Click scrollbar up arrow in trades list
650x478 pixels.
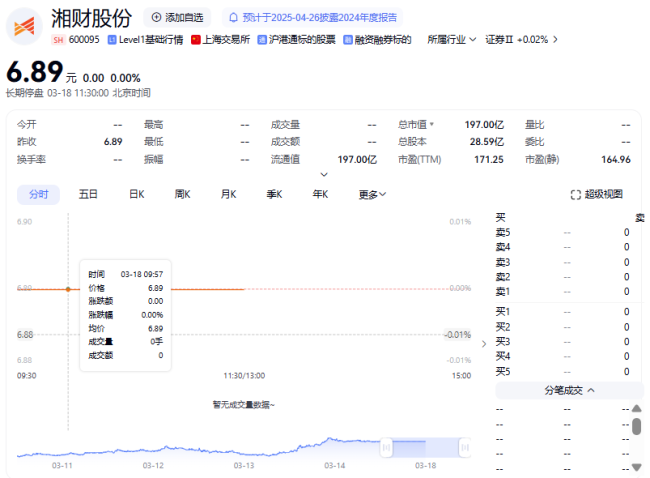pyautogui.click(x=637, y=409)
